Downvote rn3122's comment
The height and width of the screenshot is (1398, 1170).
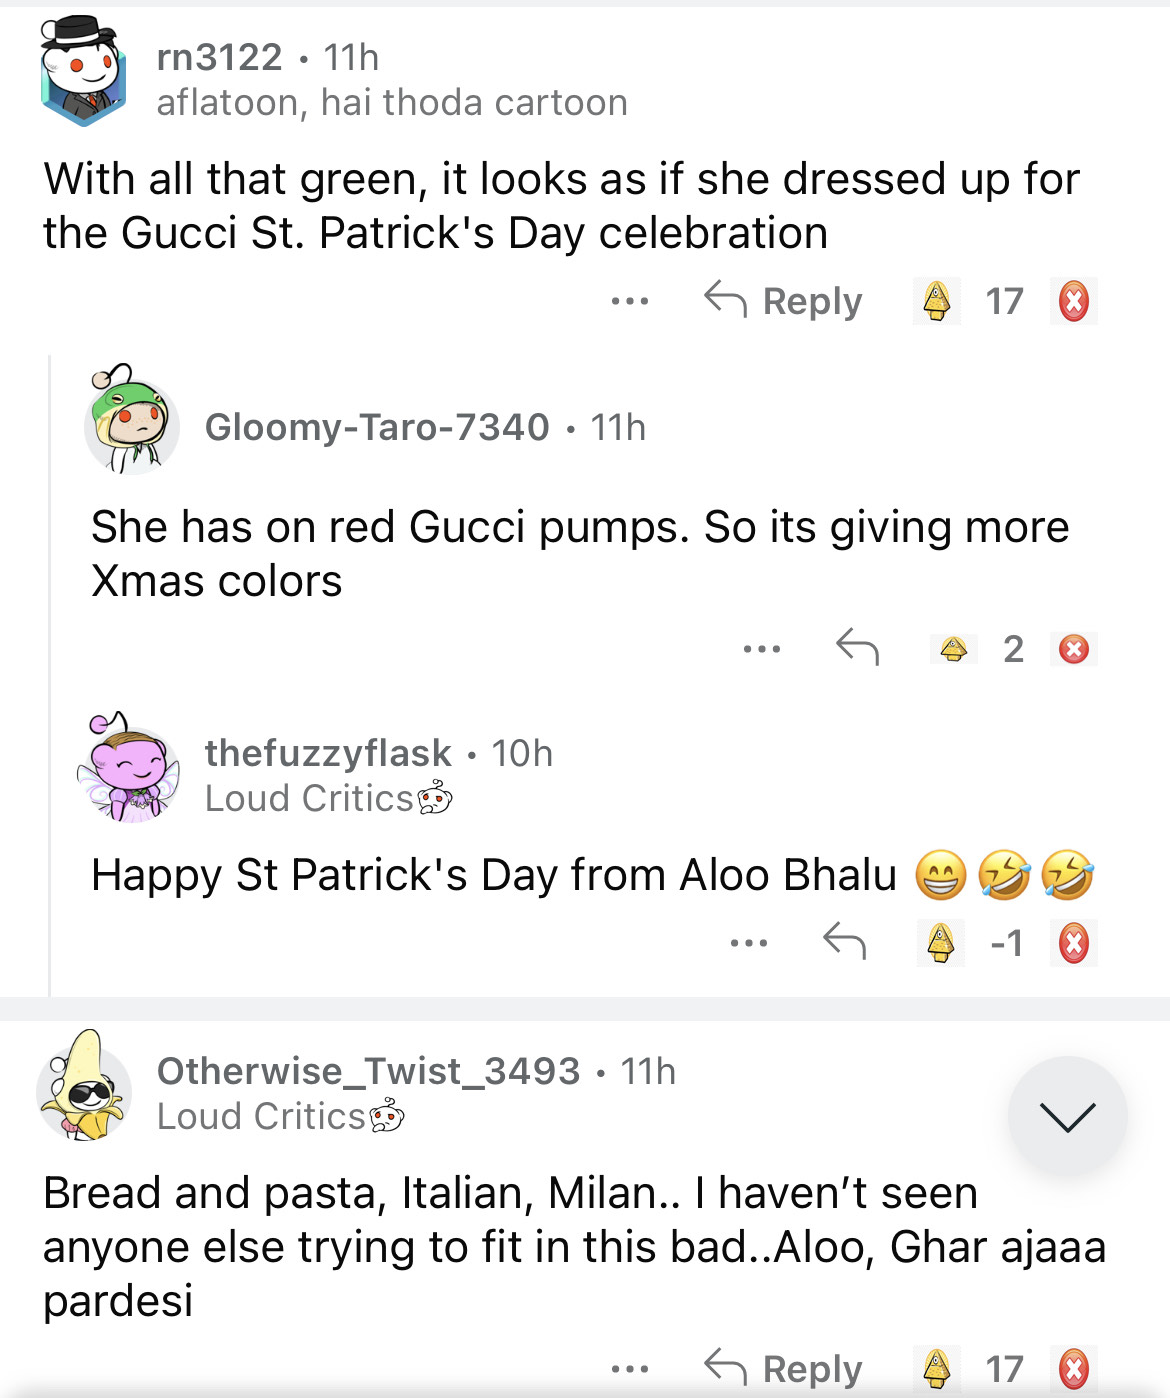[1074, 301]
